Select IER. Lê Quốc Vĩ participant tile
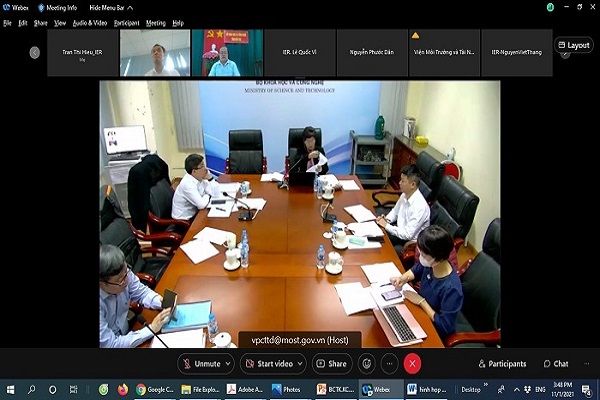600x400 pixels. click(x=300, y=52)
